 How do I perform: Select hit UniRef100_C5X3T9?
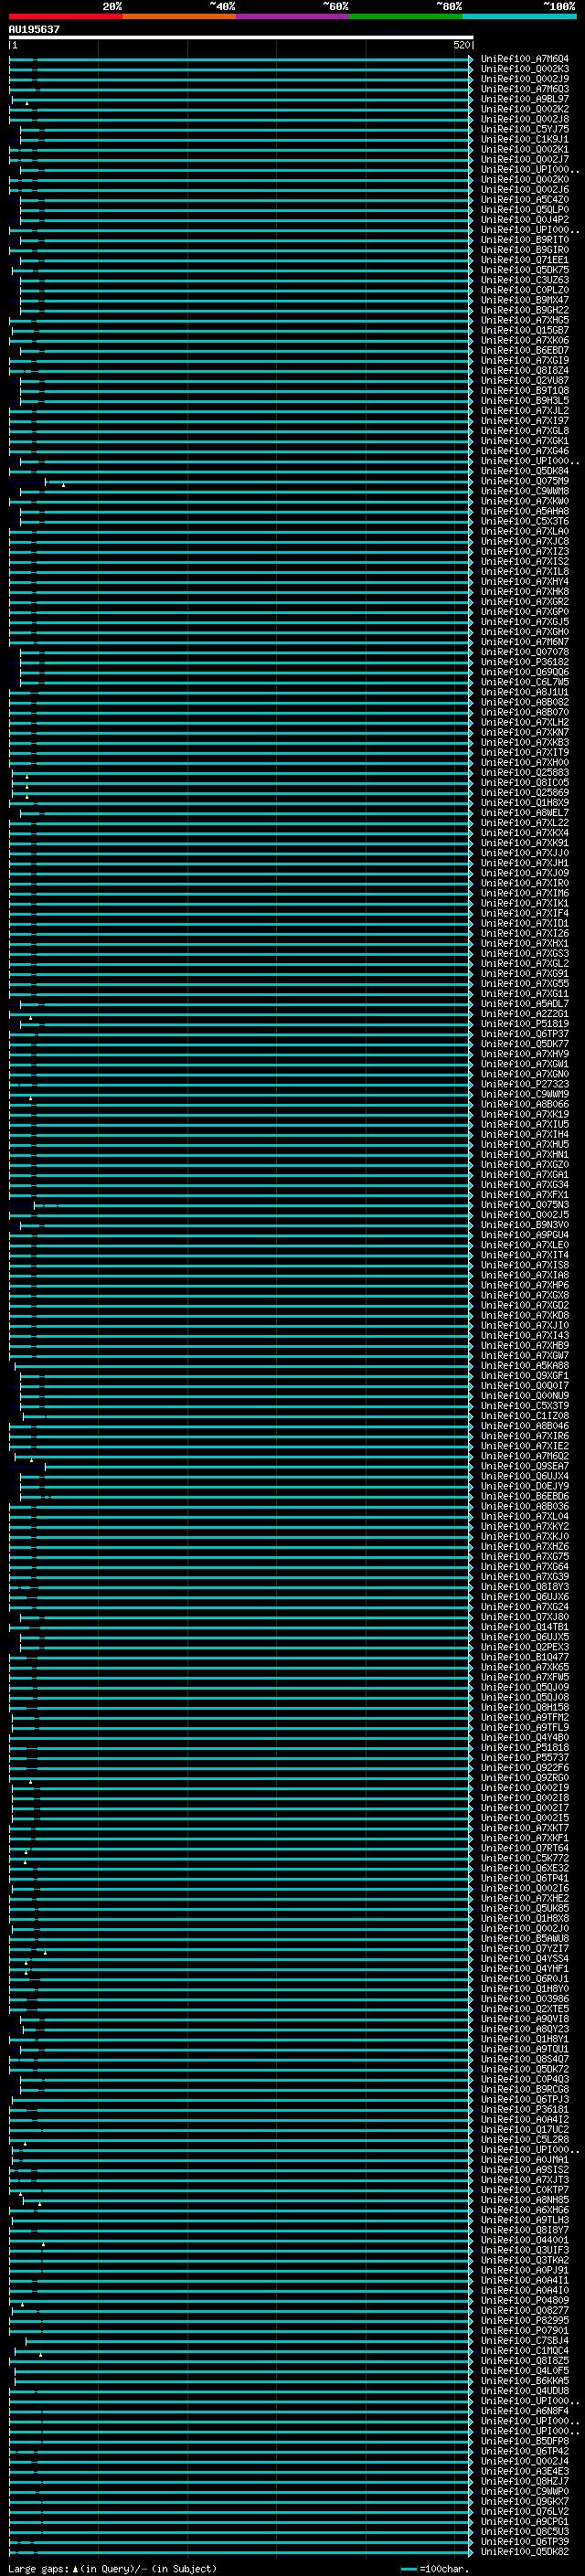coord(525,1406)
